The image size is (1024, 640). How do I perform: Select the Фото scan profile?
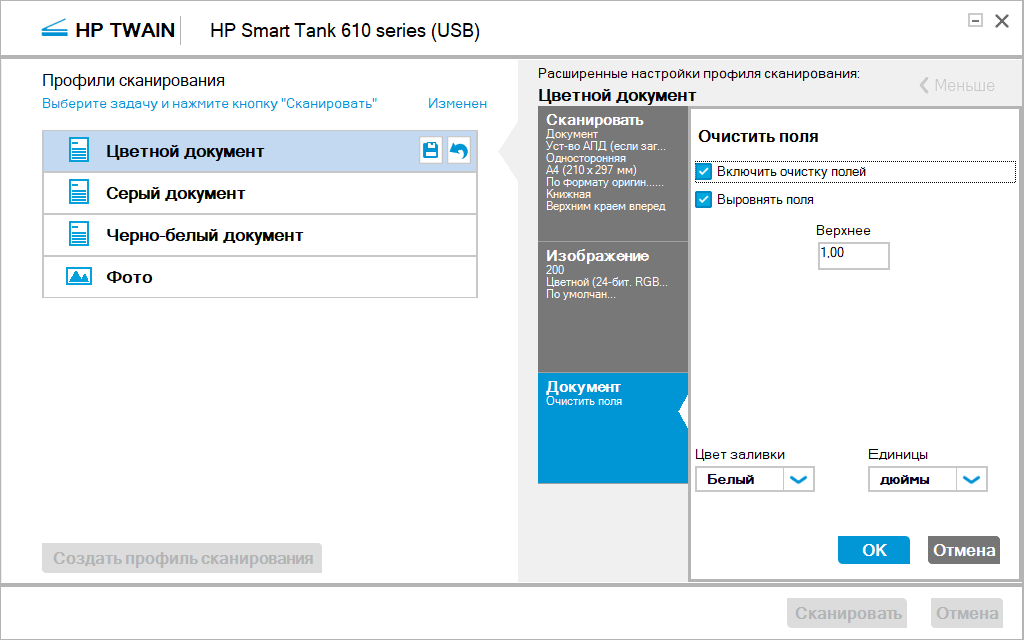pos(260,277)
